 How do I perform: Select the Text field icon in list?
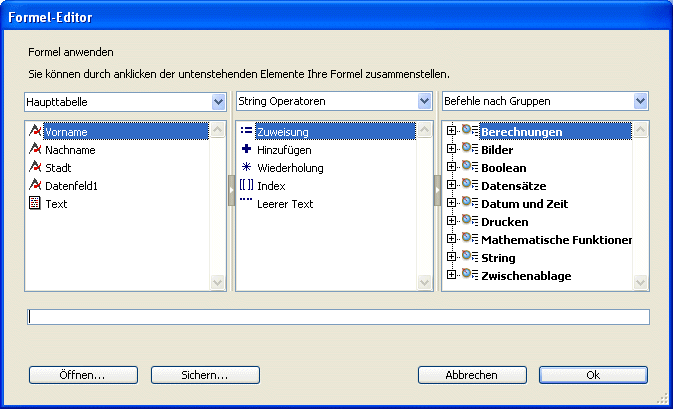(36, 203)
